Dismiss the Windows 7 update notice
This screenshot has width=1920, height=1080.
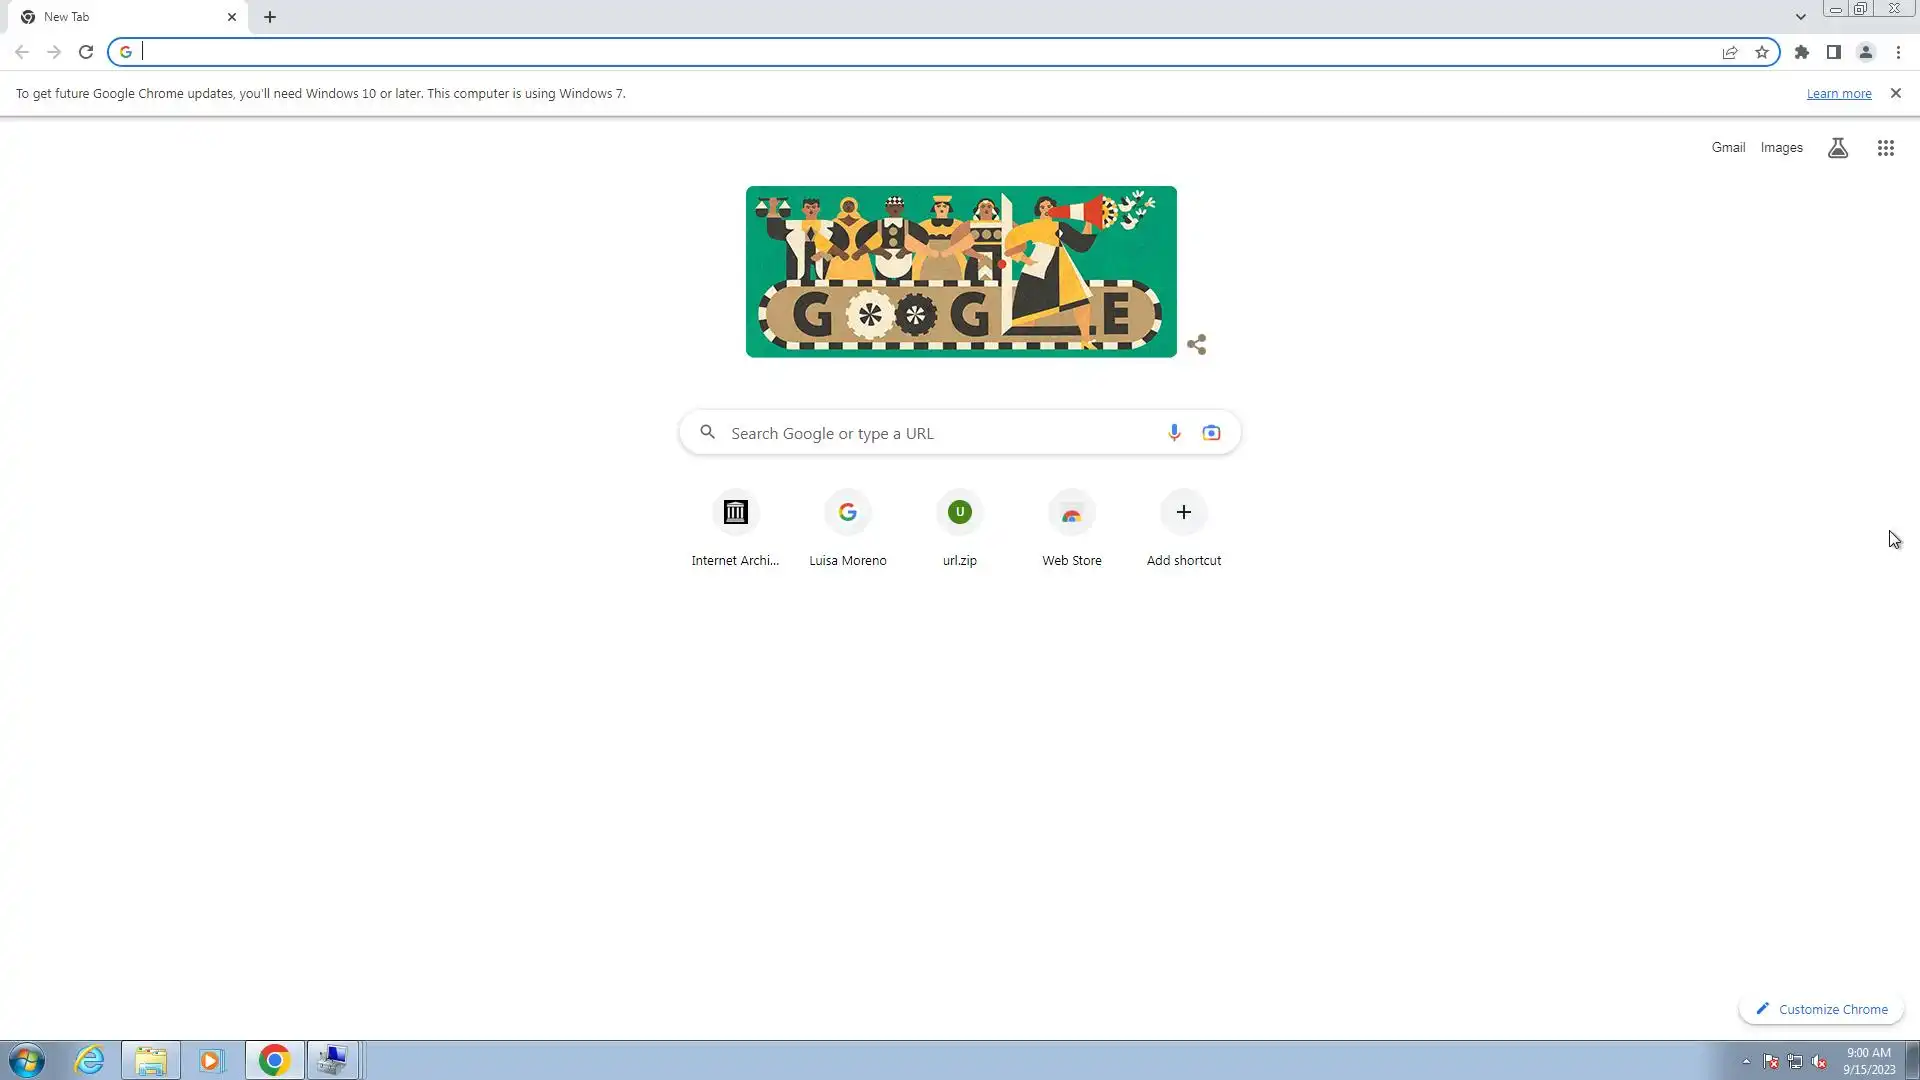(x=1895, y=93)
